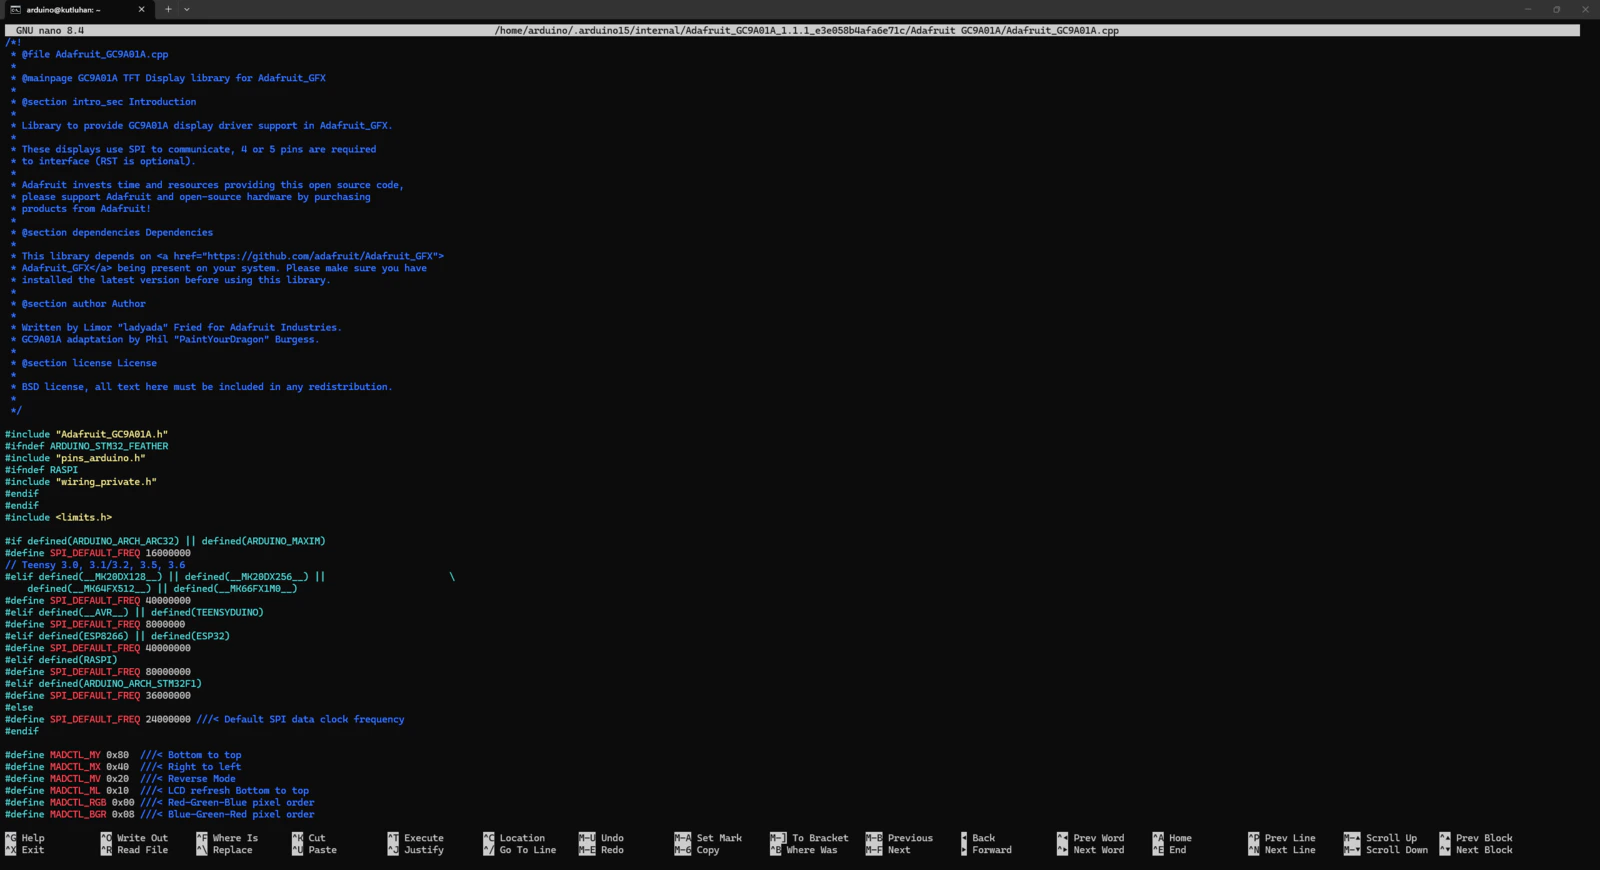Click the Justify shortcut label
Image resolution: width=1600 pixels, height=870 pixels.
(x=424, y=850)
